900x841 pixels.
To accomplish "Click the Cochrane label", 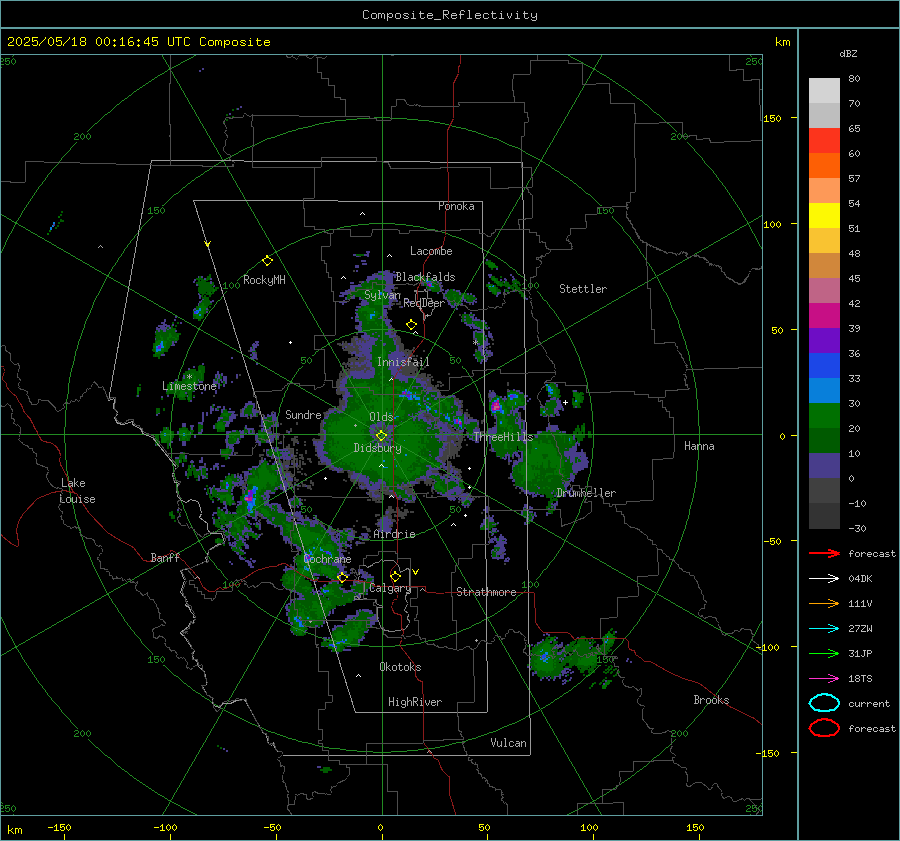I will (327, 559).
